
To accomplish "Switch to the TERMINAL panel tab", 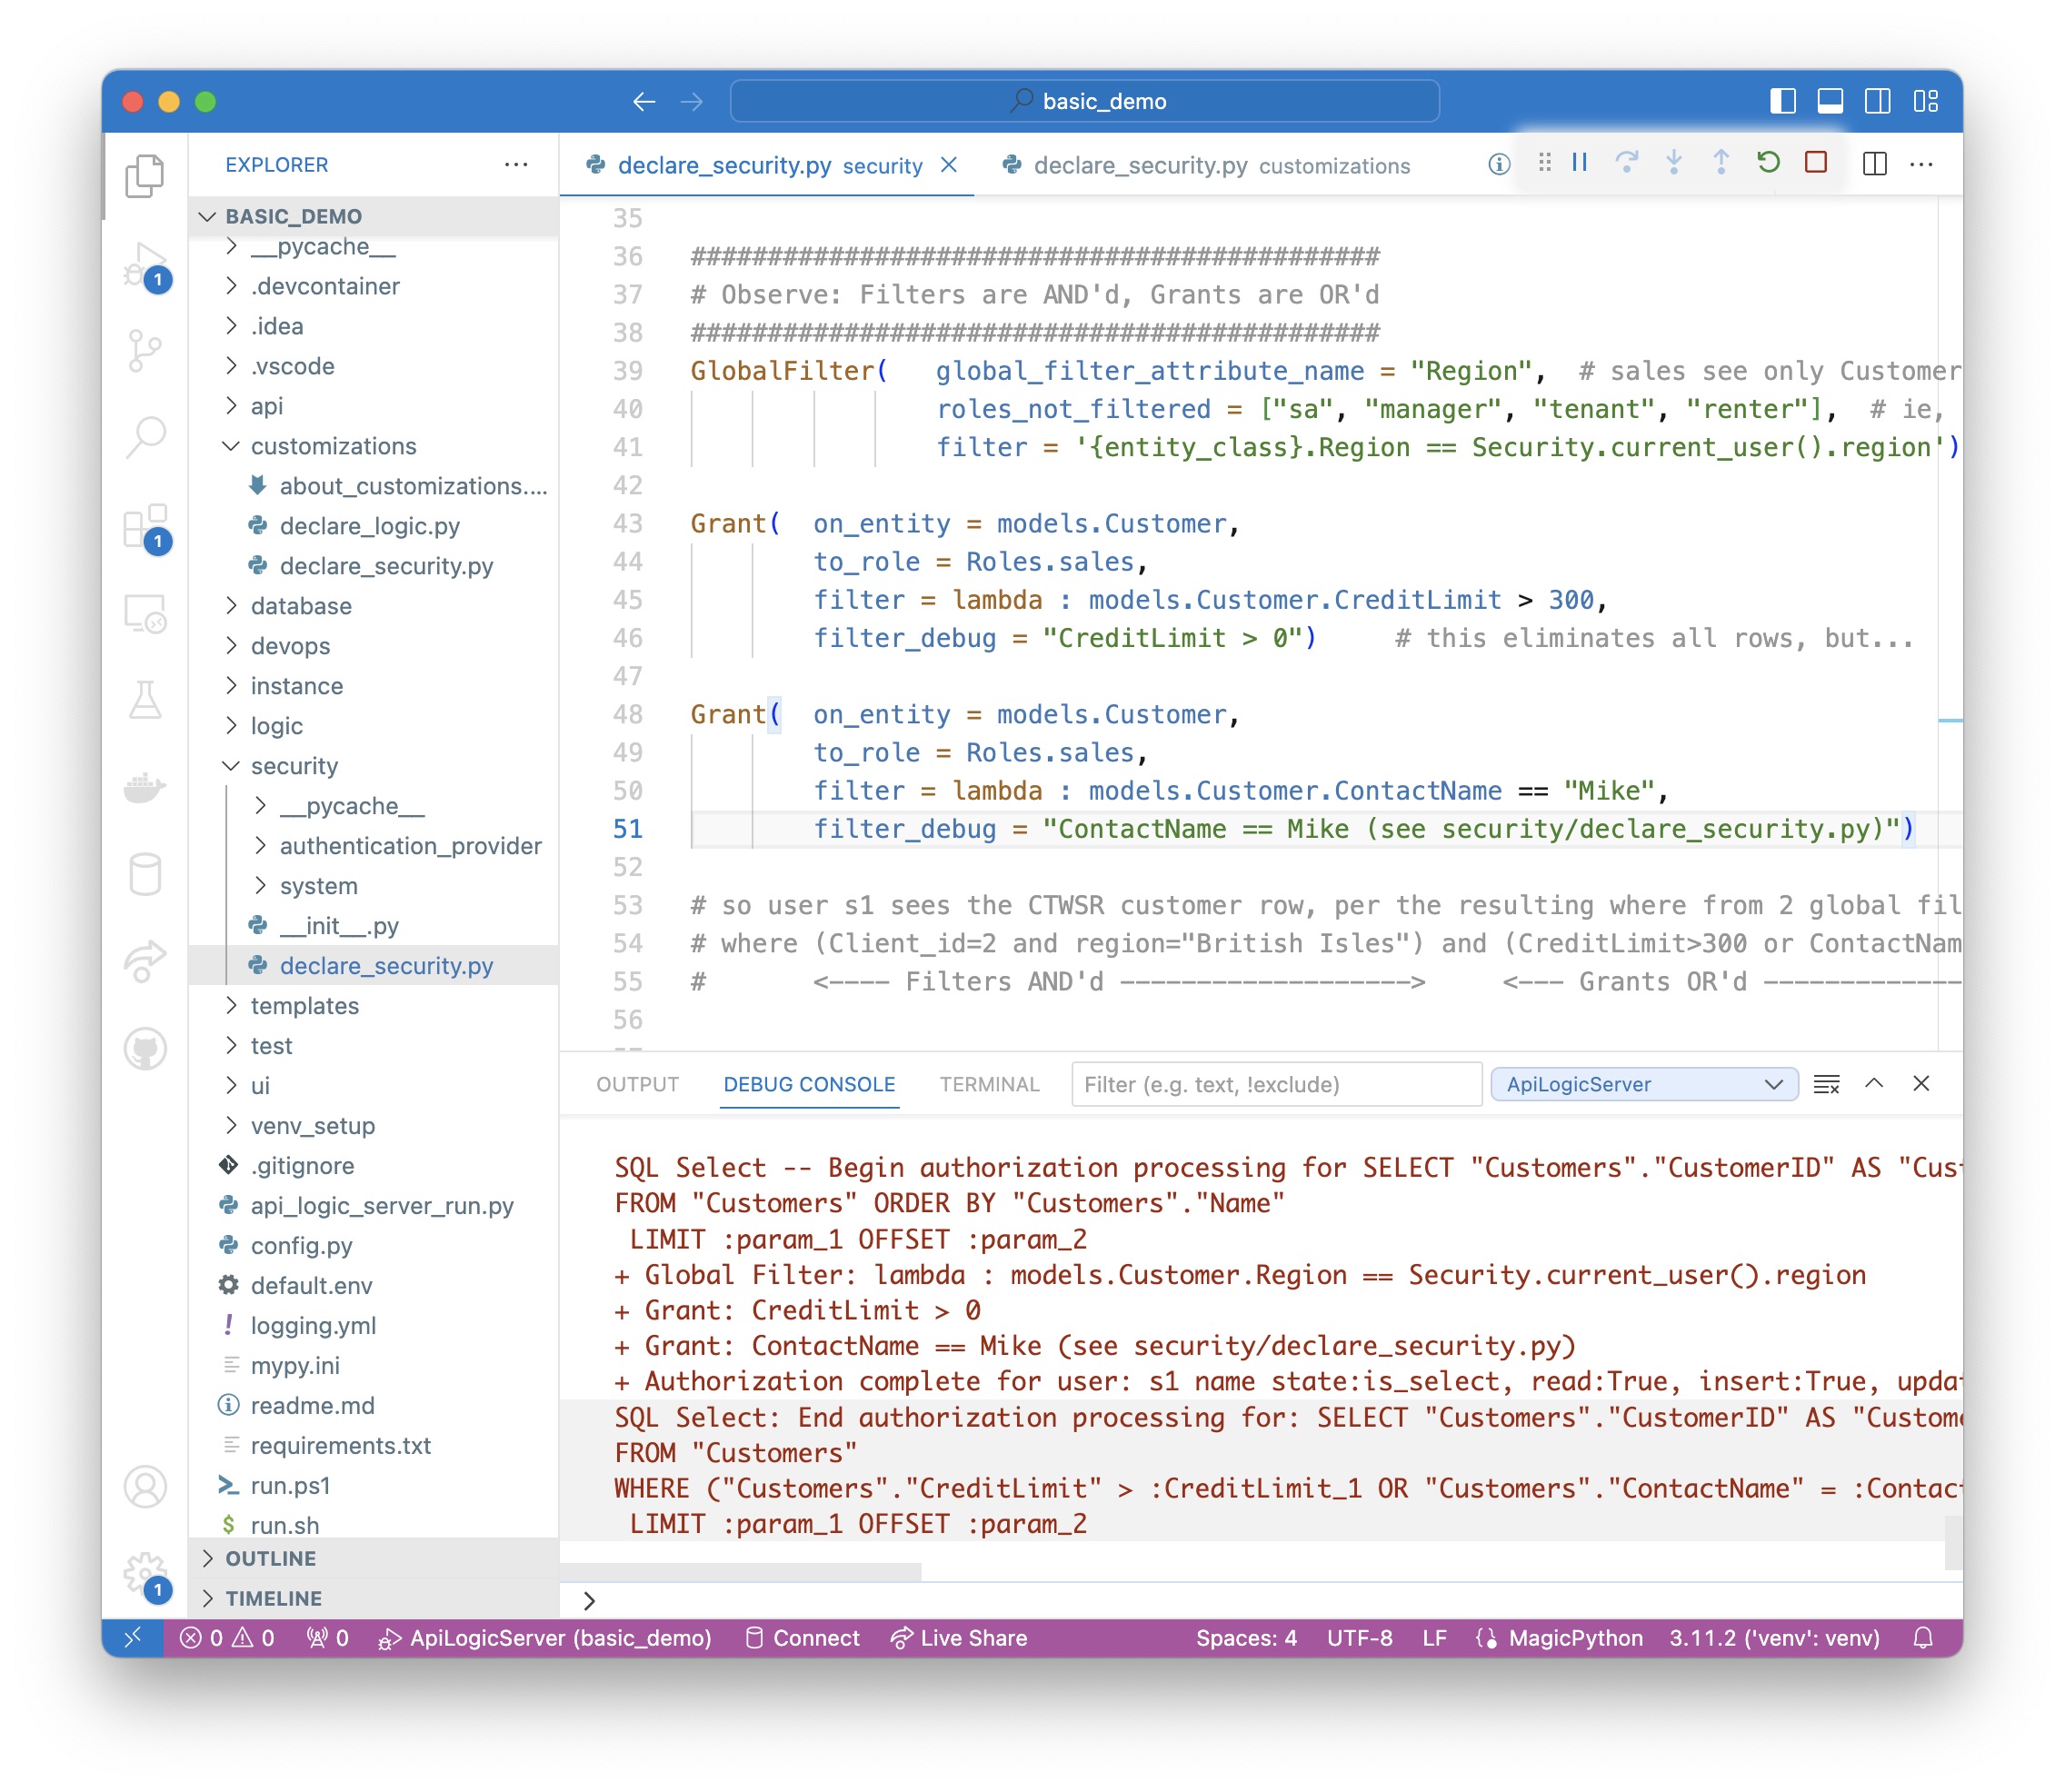I will pyautogui.click(x=989, y=1084).
